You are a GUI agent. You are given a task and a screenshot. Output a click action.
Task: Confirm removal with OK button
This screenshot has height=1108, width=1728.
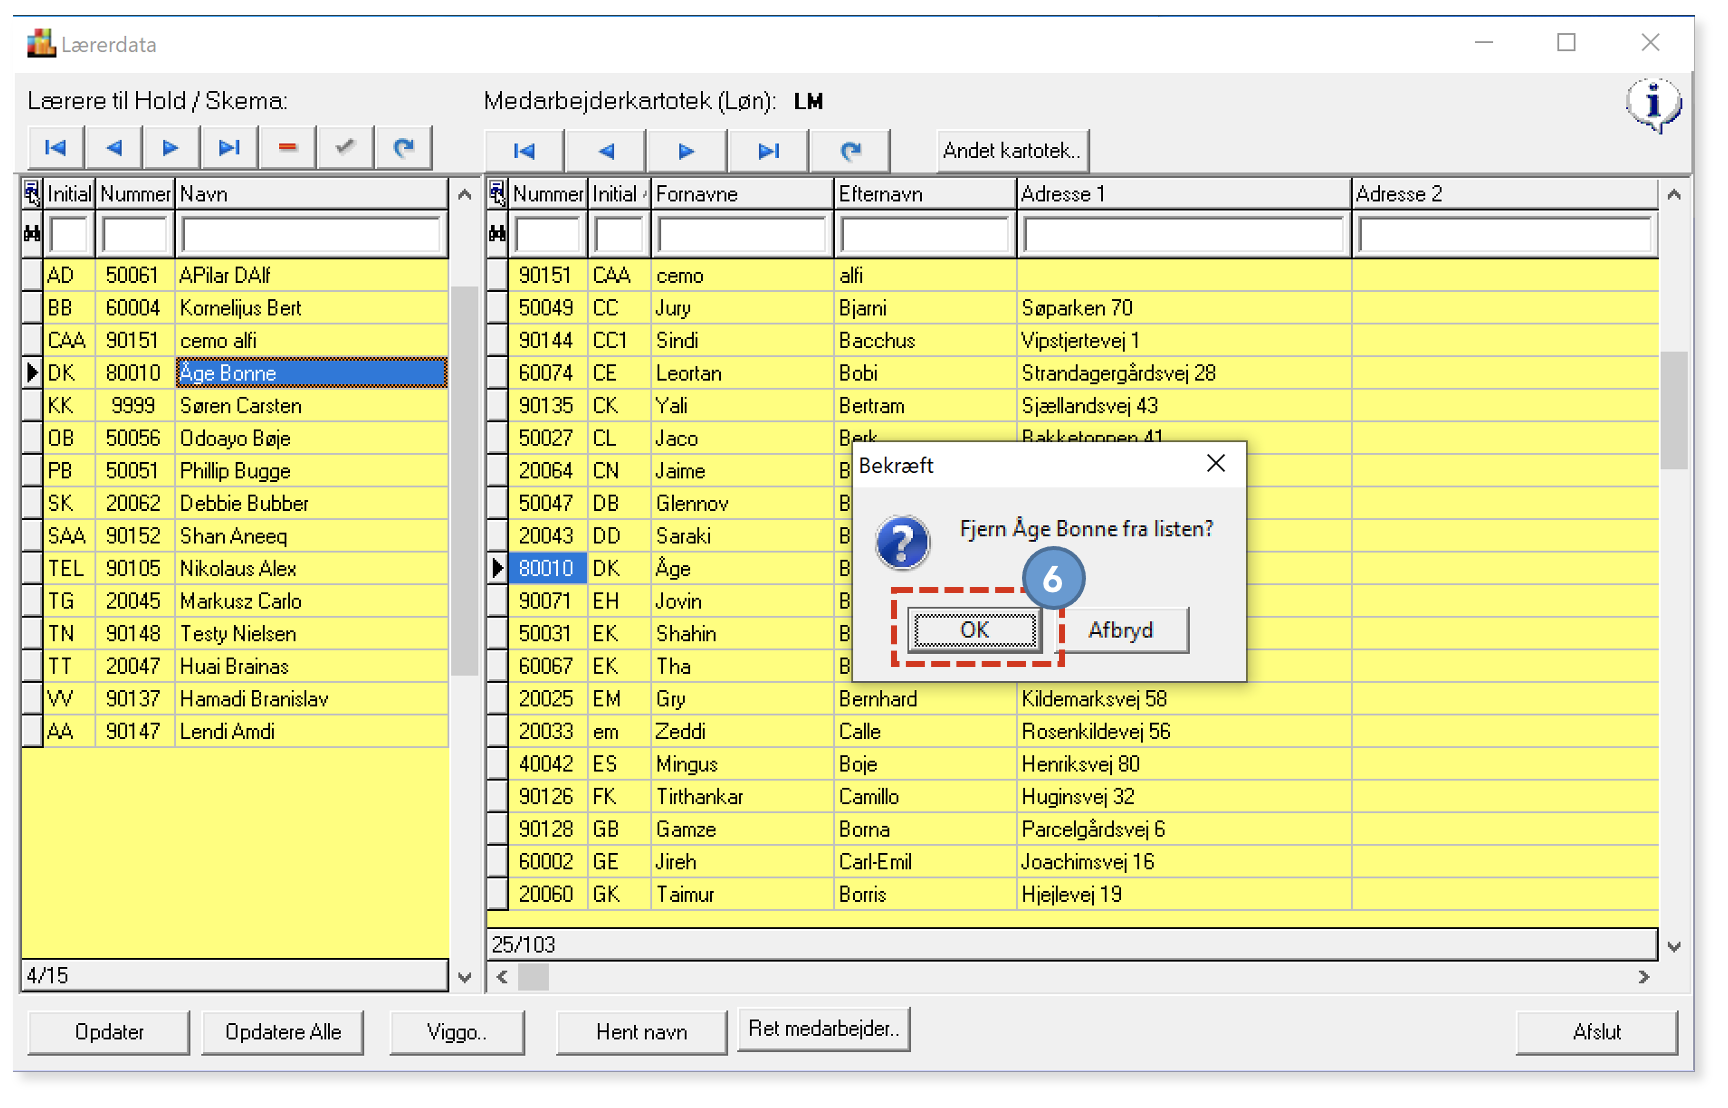click(974, 630)
